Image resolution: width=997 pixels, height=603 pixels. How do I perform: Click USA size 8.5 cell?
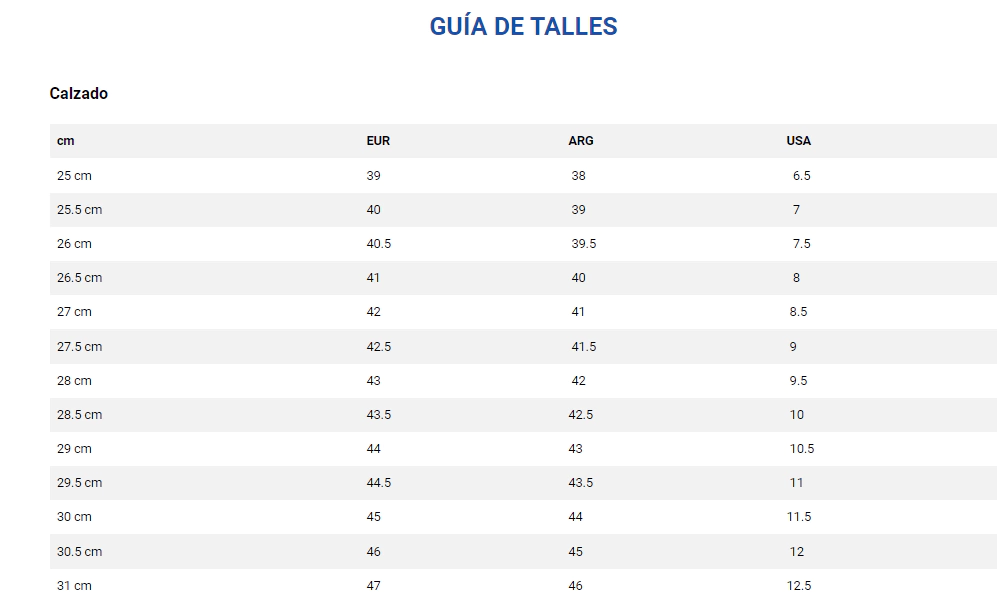pyautogui.click(x=798, y=312)
